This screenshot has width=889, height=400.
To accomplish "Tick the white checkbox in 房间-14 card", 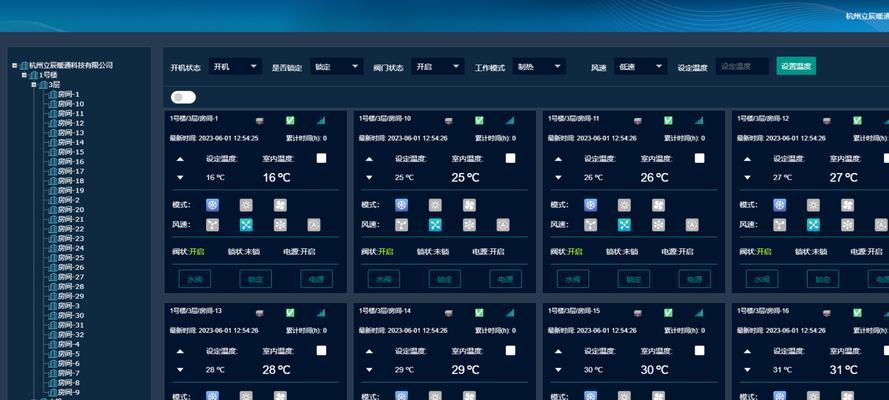I will tap(511, 350).
